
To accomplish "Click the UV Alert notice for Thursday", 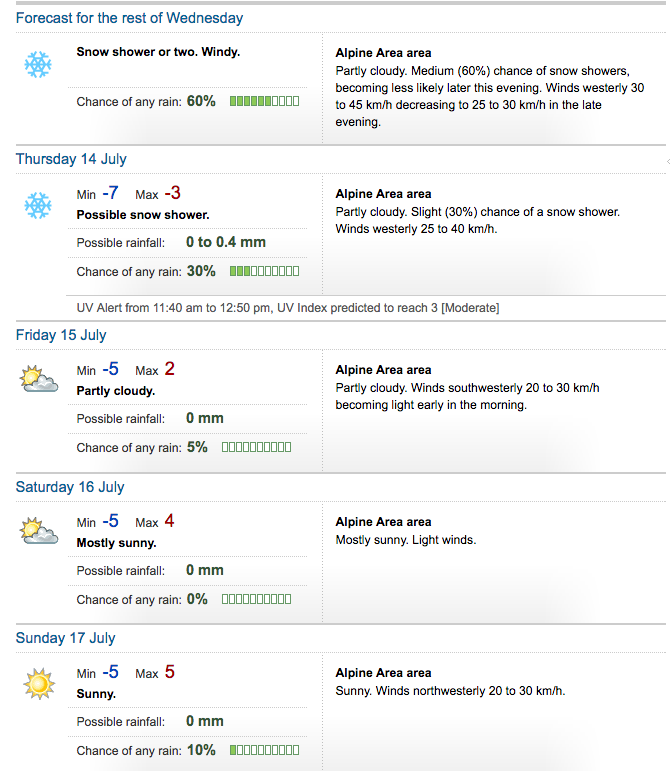I will click(x=288, y=308).
